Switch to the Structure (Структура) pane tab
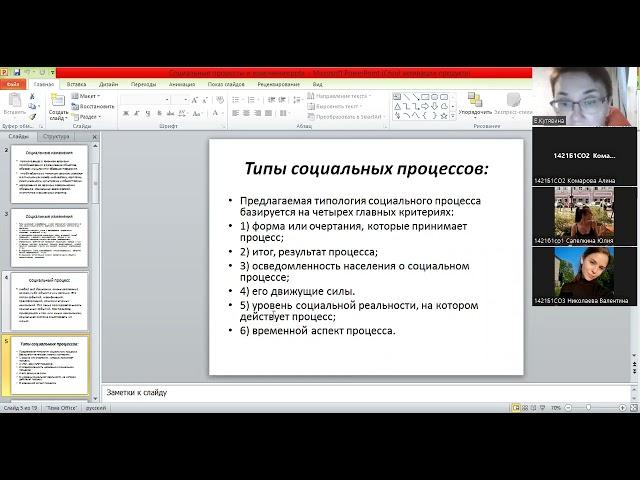Viewport: 640px width, 480px height. click(56, 136)
